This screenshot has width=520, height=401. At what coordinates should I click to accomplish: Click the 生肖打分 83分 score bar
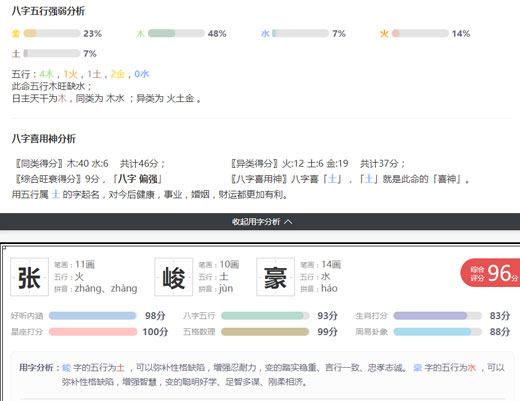coord(438,316)
